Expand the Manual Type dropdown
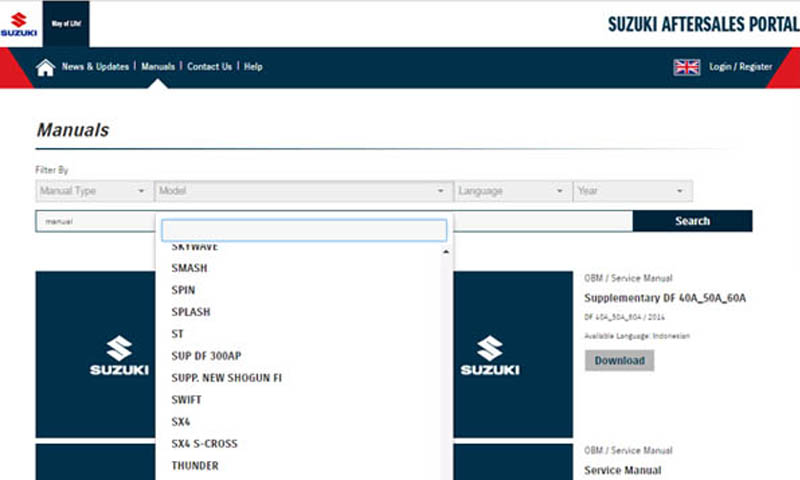Viewport: 800px width, 480px height. coord(94,191)
